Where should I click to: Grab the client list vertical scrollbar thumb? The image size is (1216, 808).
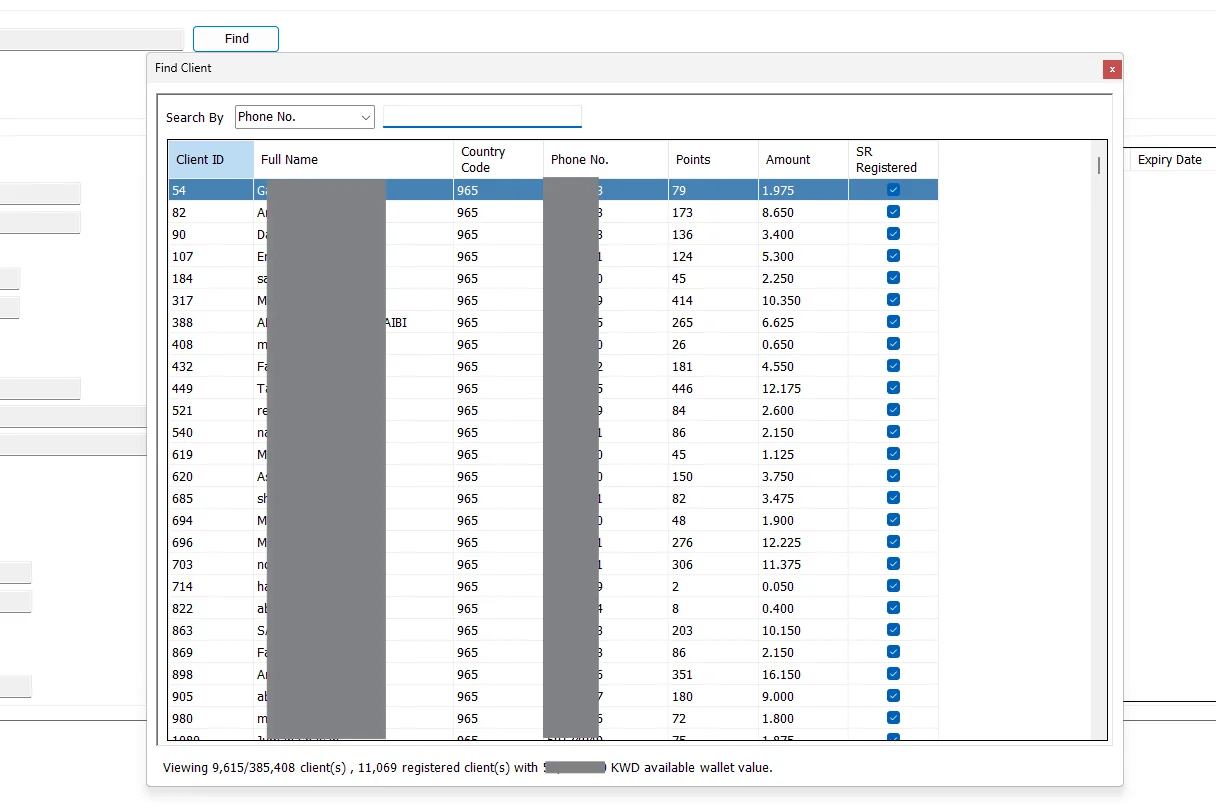click(1099, 165)
